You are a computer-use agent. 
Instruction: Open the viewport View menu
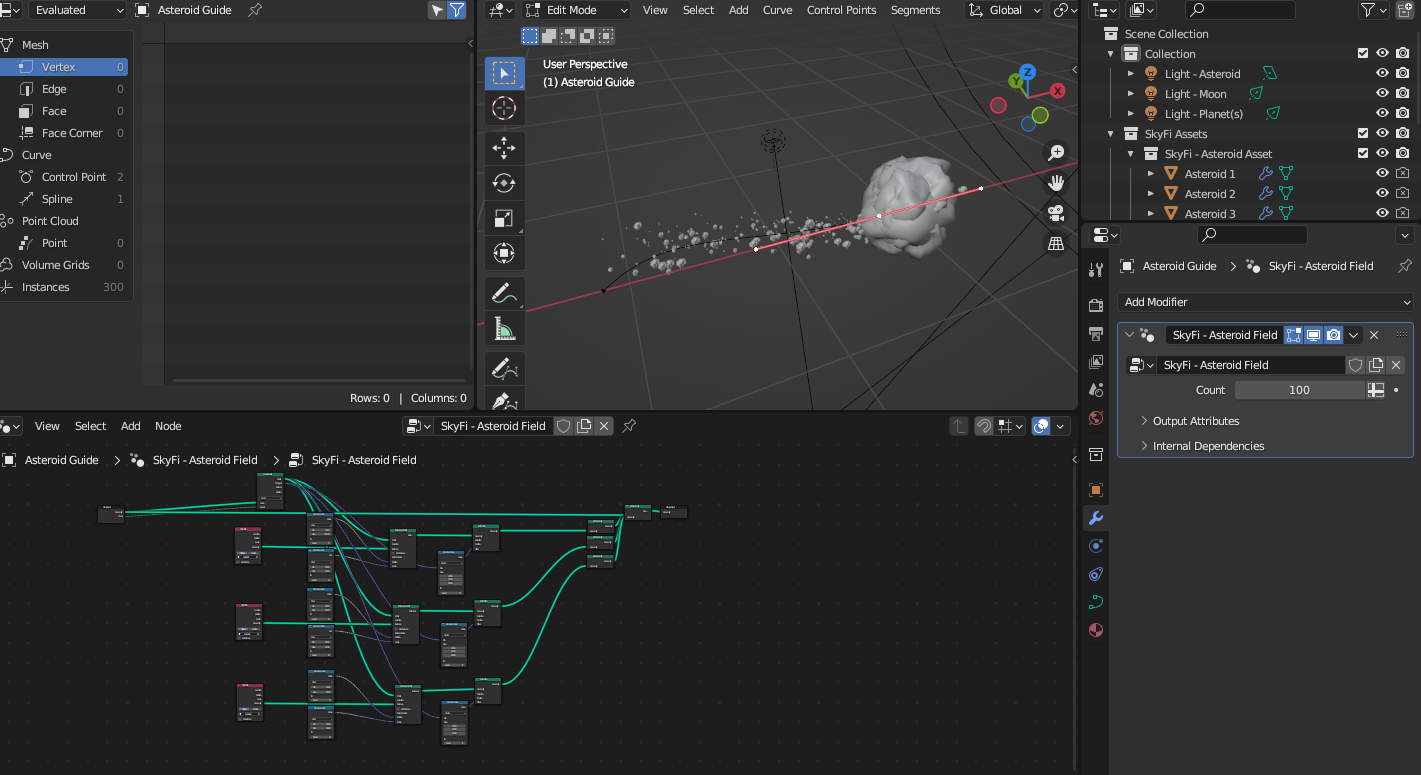click(655, 10)
